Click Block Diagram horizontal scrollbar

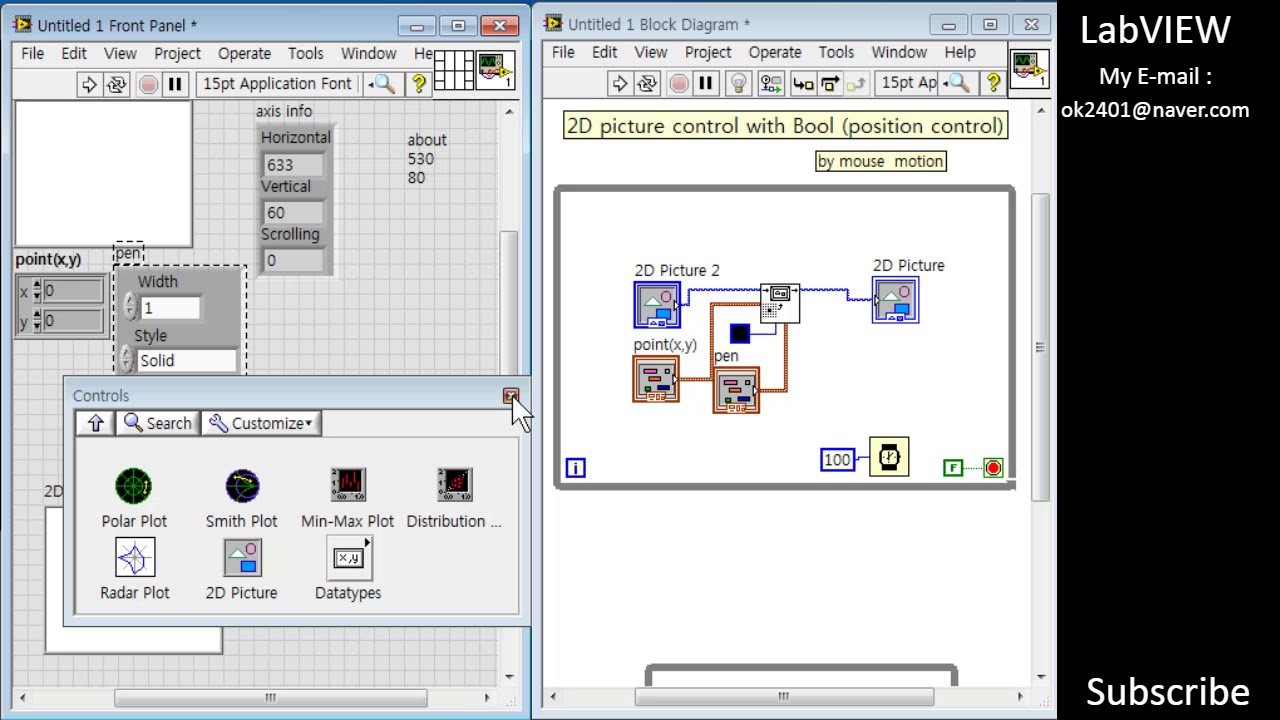pyautogui.click(x=783, y=697)
